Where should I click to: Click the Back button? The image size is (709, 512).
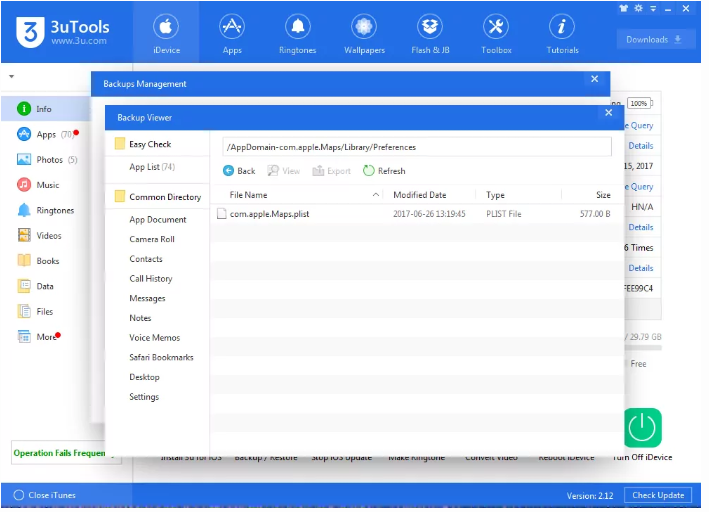pyautogui.click(x=239, y=171)
